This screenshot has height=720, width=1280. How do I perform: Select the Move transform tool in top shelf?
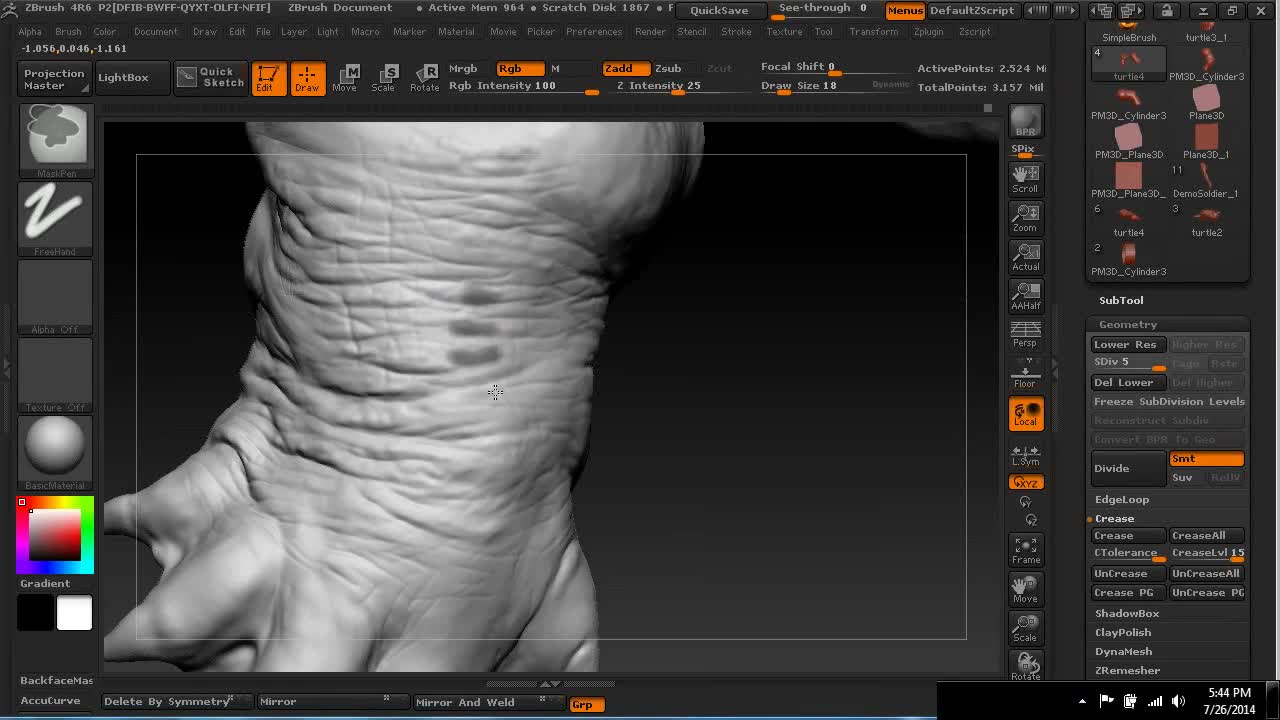[x=344, y=78]
